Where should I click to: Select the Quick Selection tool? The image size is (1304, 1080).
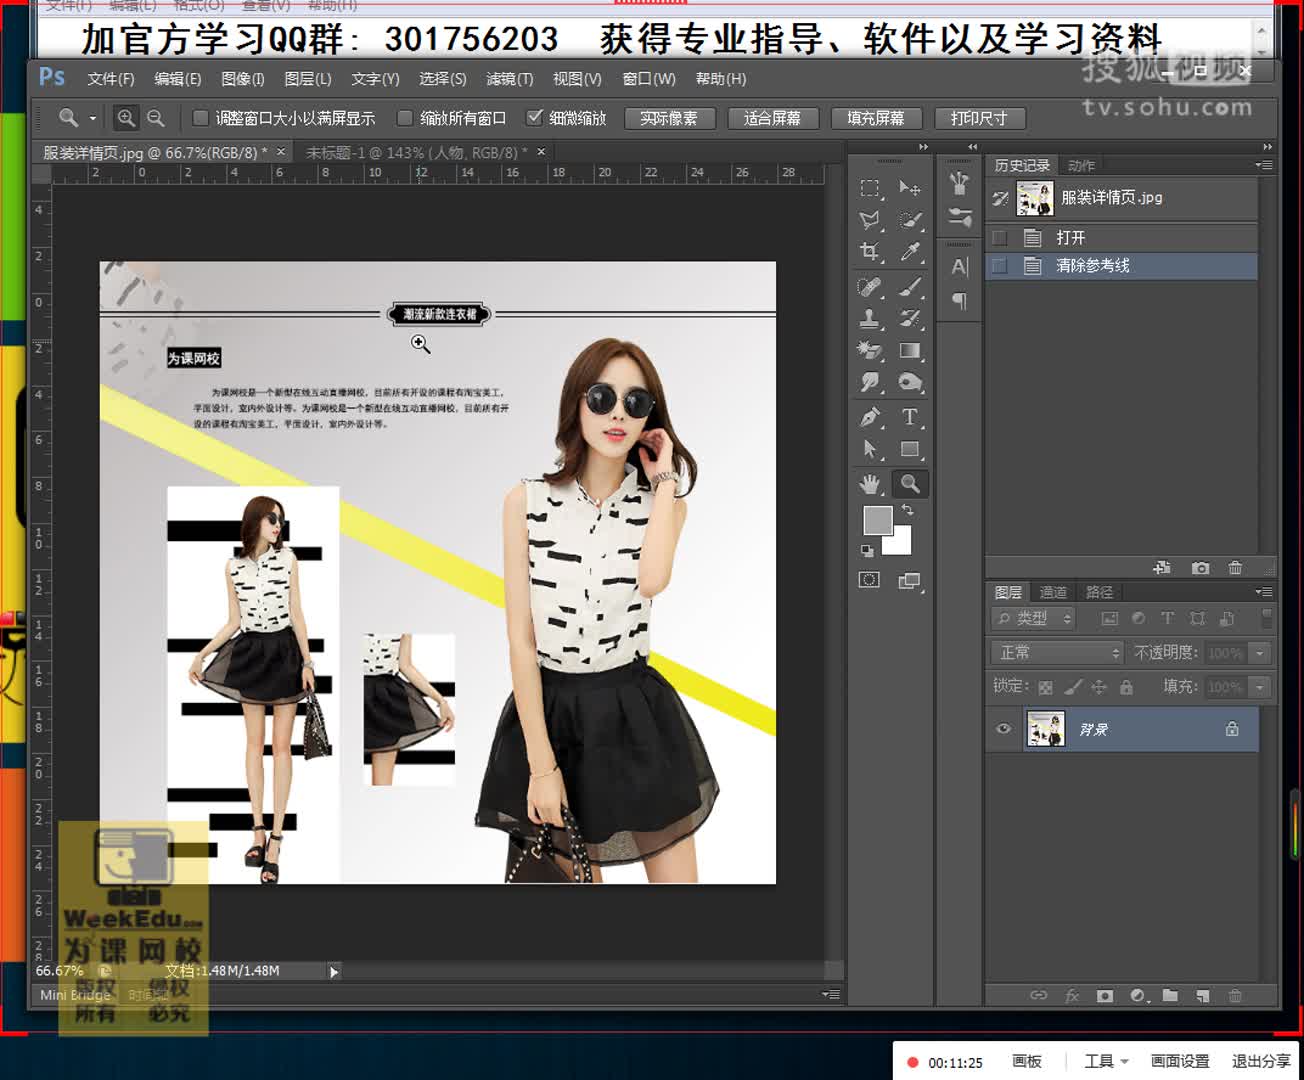point(909,220)
